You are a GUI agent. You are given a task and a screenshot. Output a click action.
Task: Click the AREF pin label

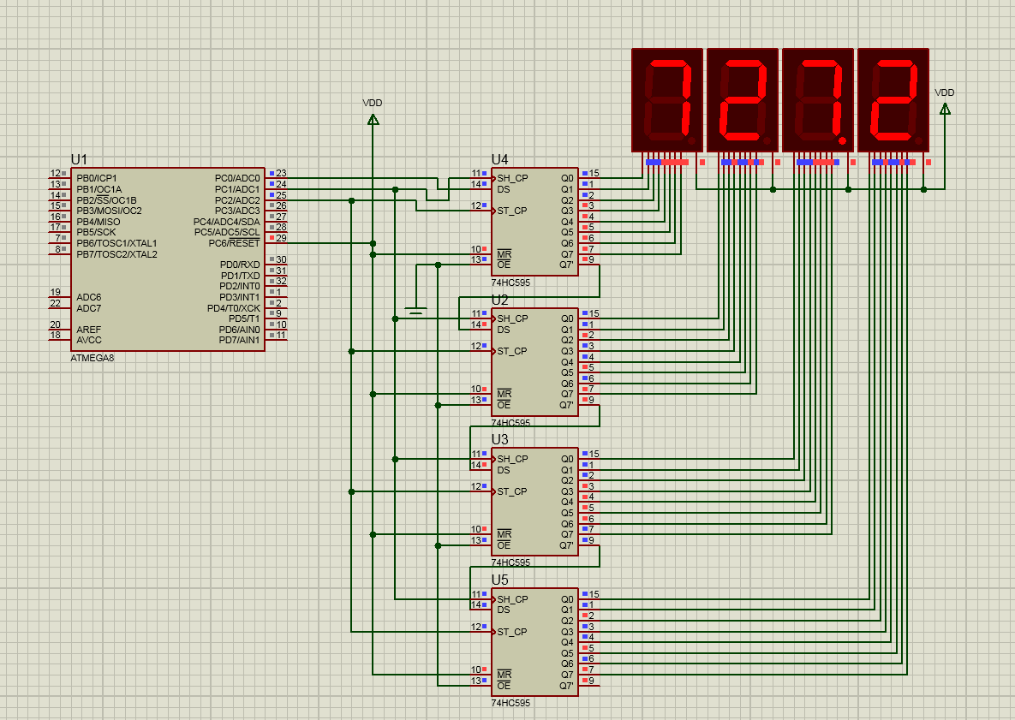(89, 330)
